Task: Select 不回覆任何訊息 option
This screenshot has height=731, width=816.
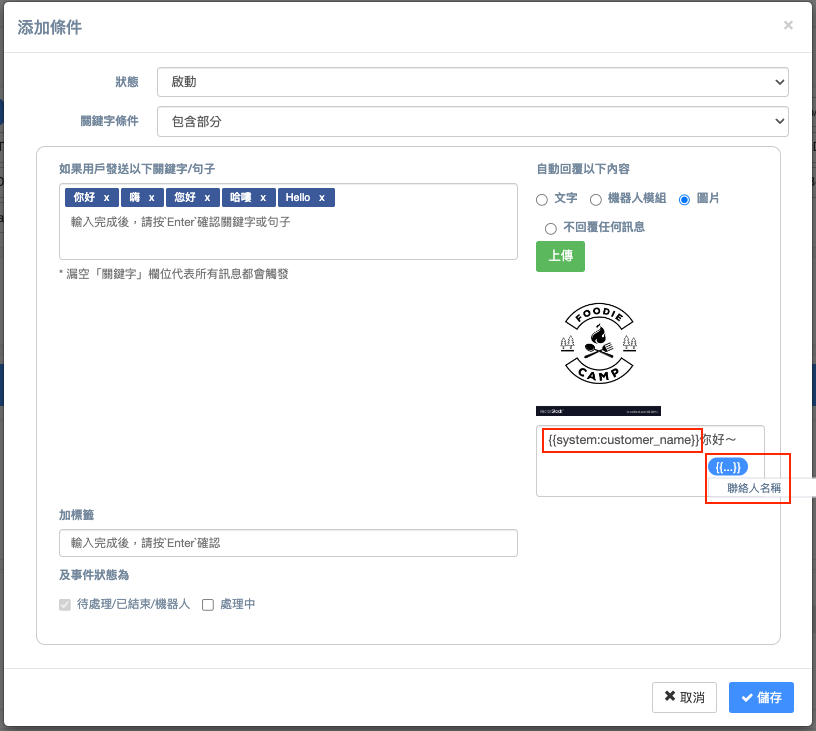Action: tap(550, 228)
